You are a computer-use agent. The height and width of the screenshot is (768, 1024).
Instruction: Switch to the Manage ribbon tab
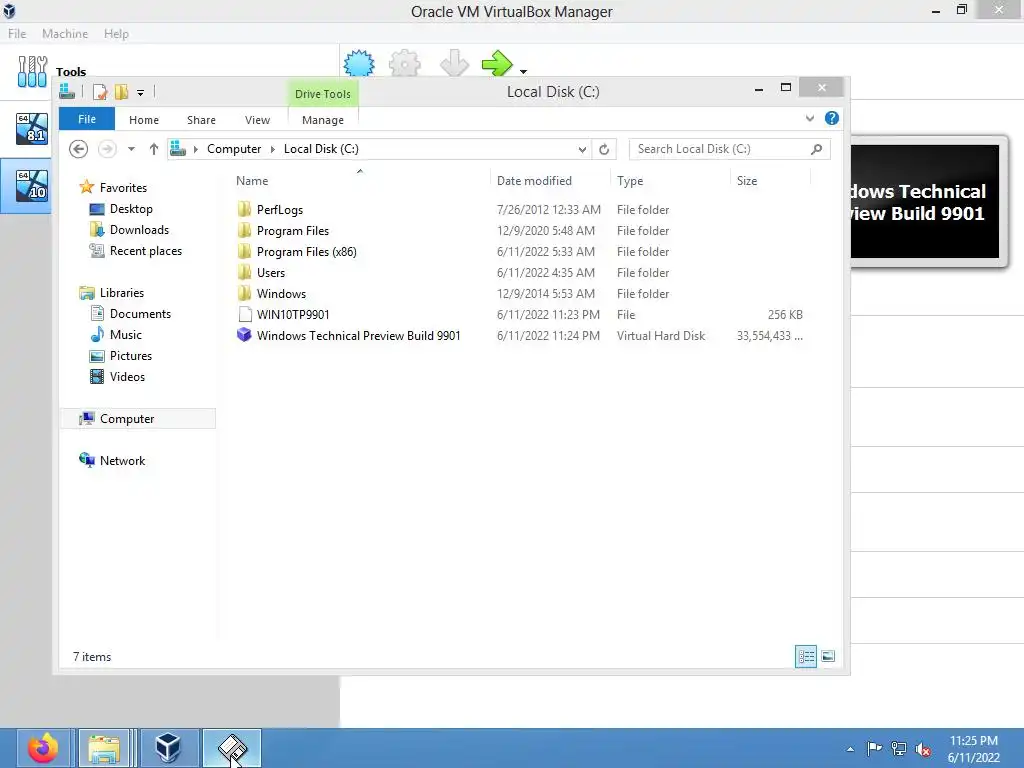(x=323, y=120)
